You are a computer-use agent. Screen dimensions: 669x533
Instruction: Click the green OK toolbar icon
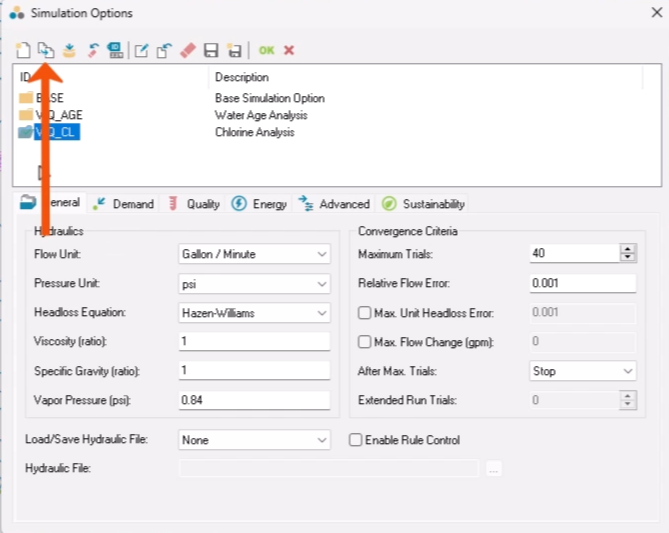[267, 50]
